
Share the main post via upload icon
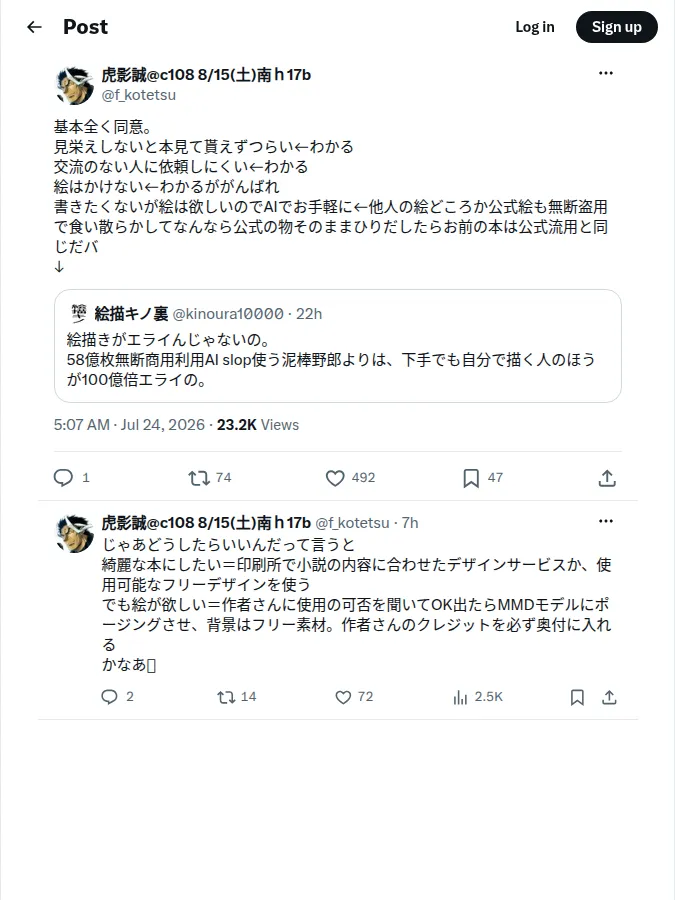607,478
